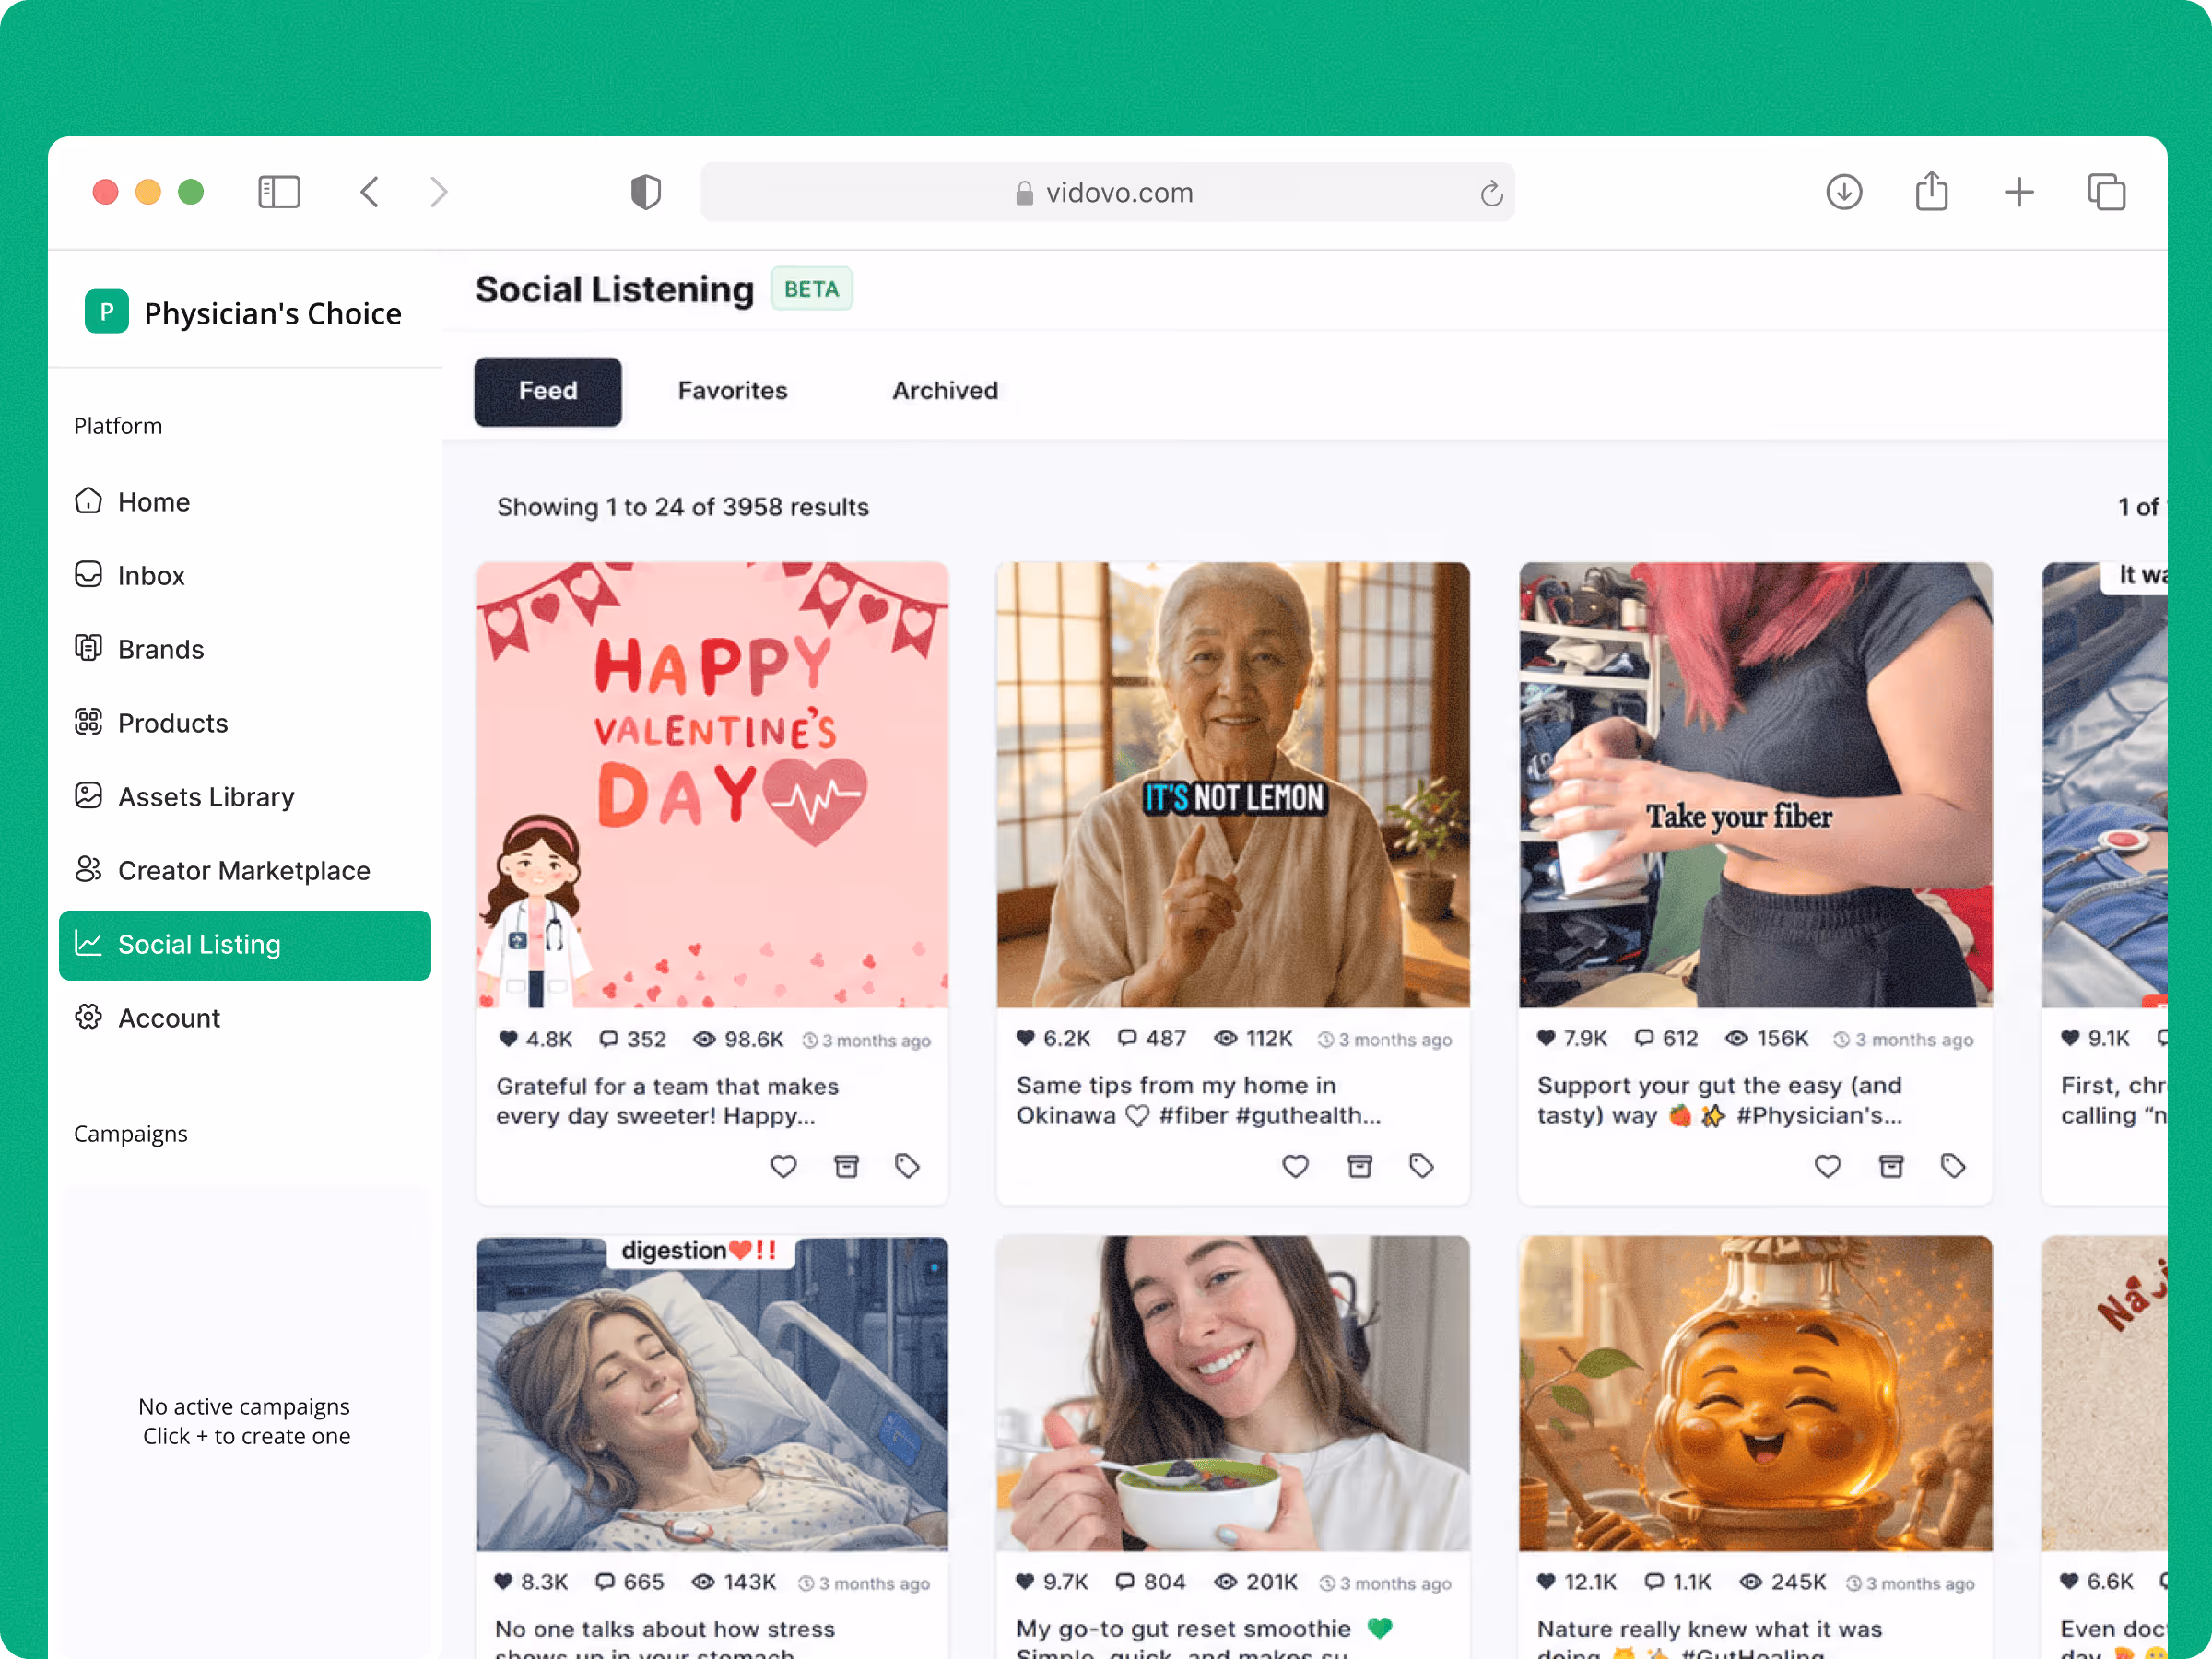Click the 'Support your gut the easy' caption

point(1720,1100)
